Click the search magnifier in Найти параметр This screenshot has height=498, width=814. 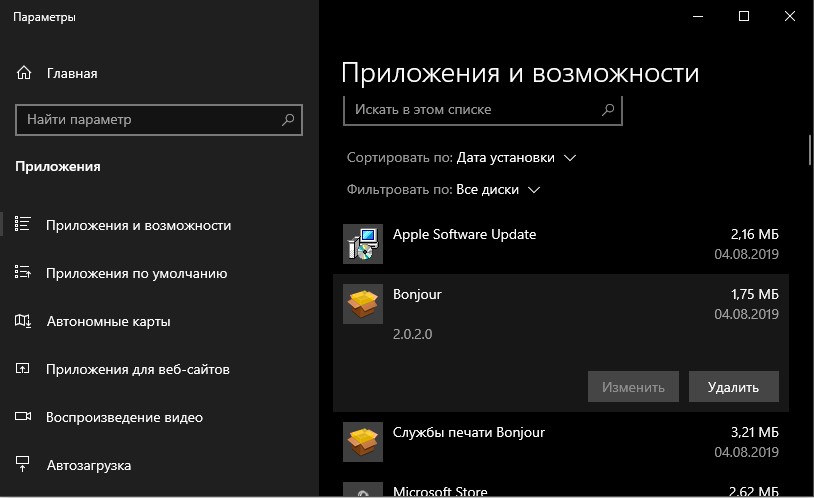[288, 120]
